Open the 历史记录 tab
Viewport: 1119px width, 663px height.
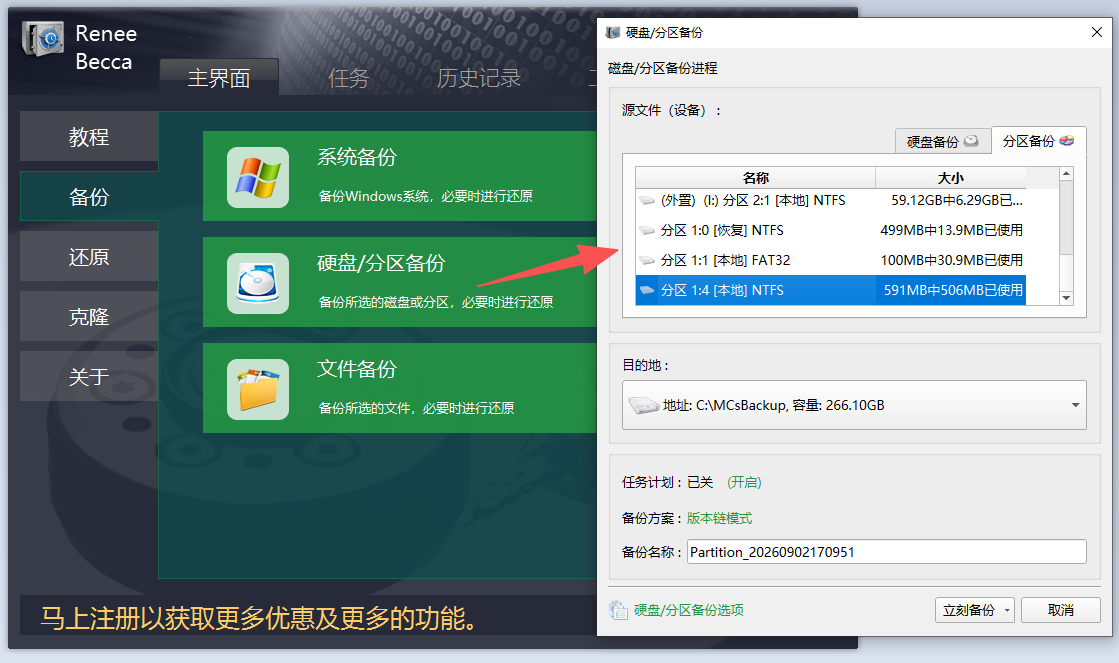point(479,77)
